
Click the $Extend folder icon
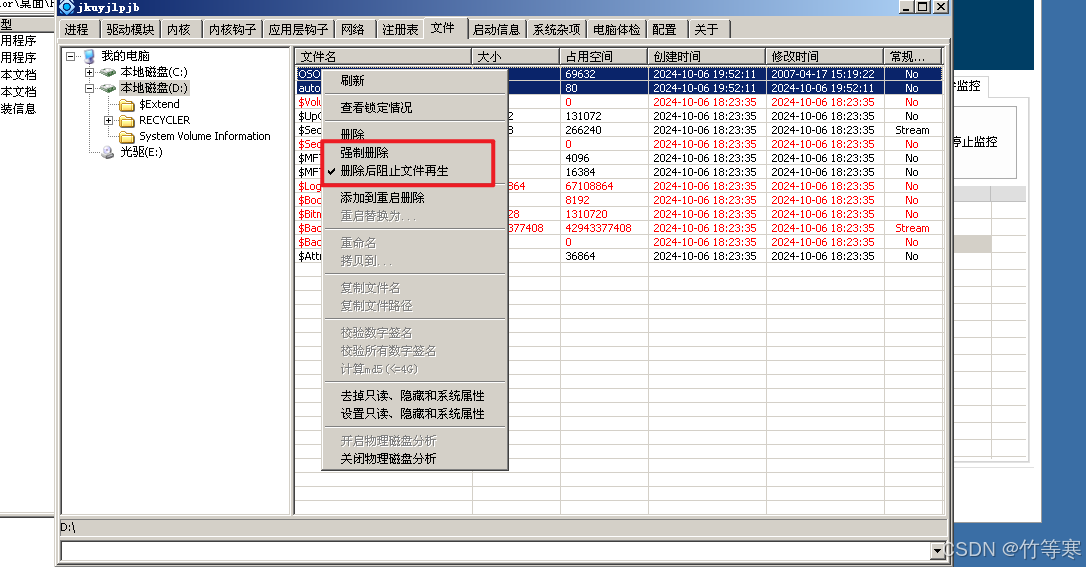pos(127,104)
